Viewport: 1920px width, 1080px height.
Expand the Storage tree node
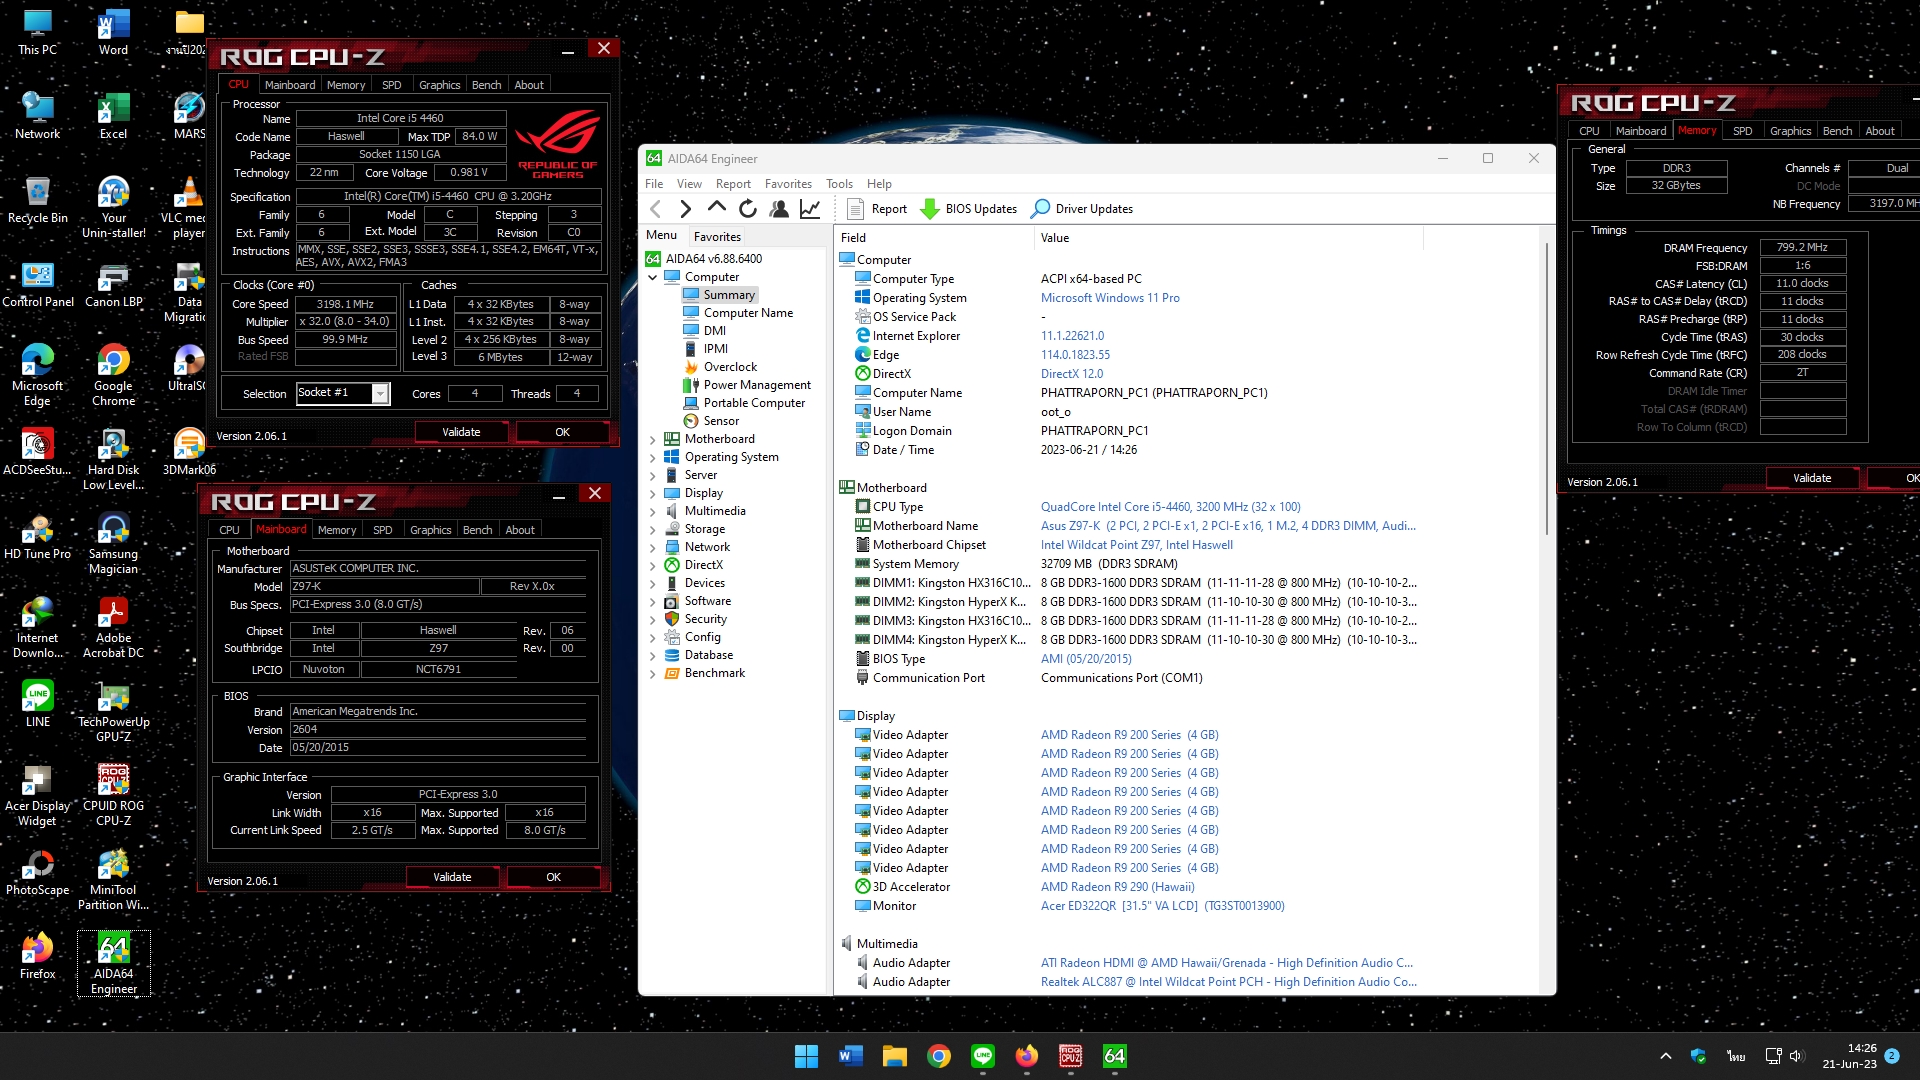click(x=653, y=529)
